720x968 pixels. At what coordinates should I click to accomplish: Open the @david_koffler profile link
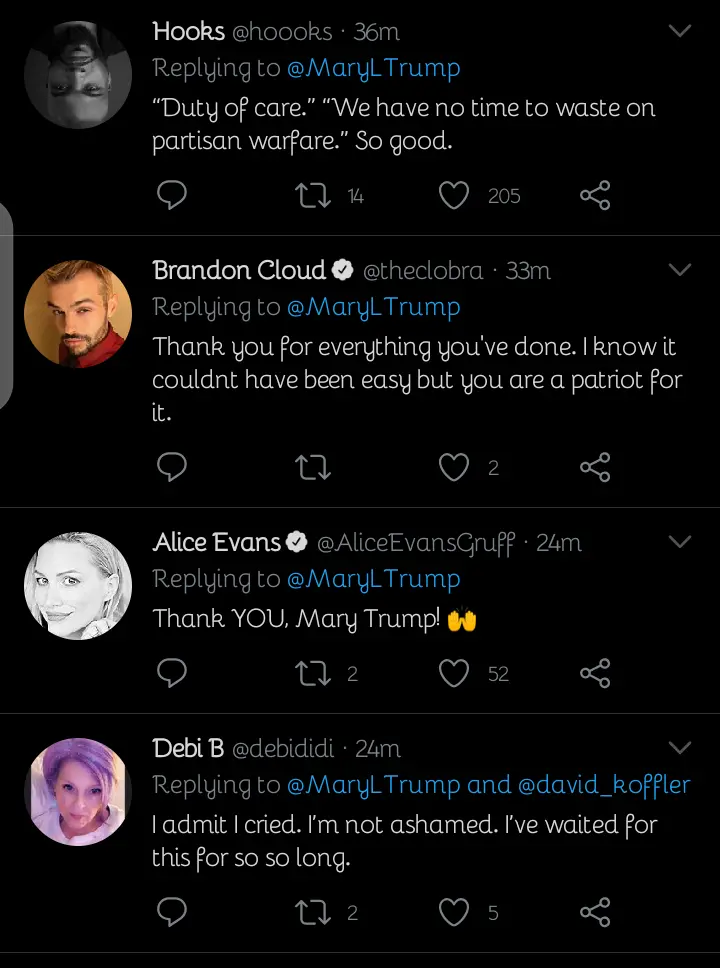(604, 785)
